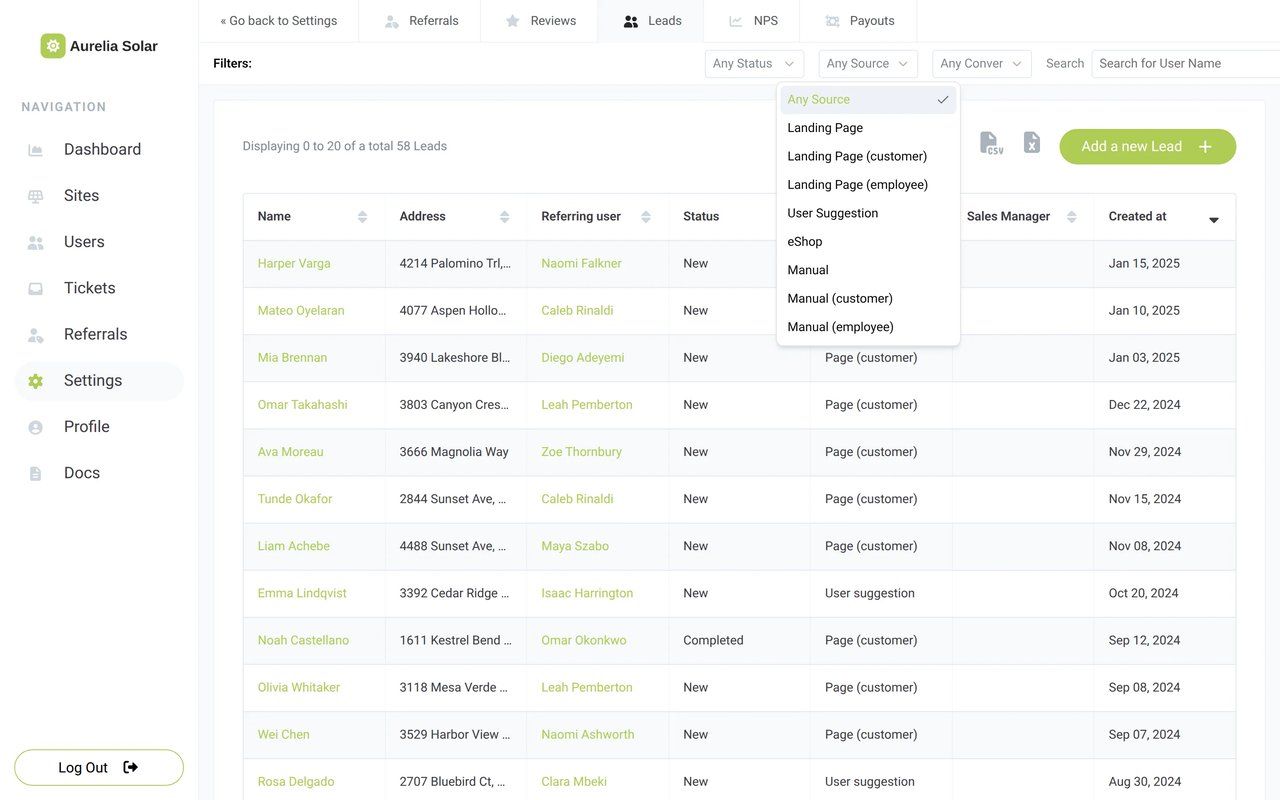Sort table by Name column arrows
This screenshot has width=1280, height=800.
click(362, 217)
